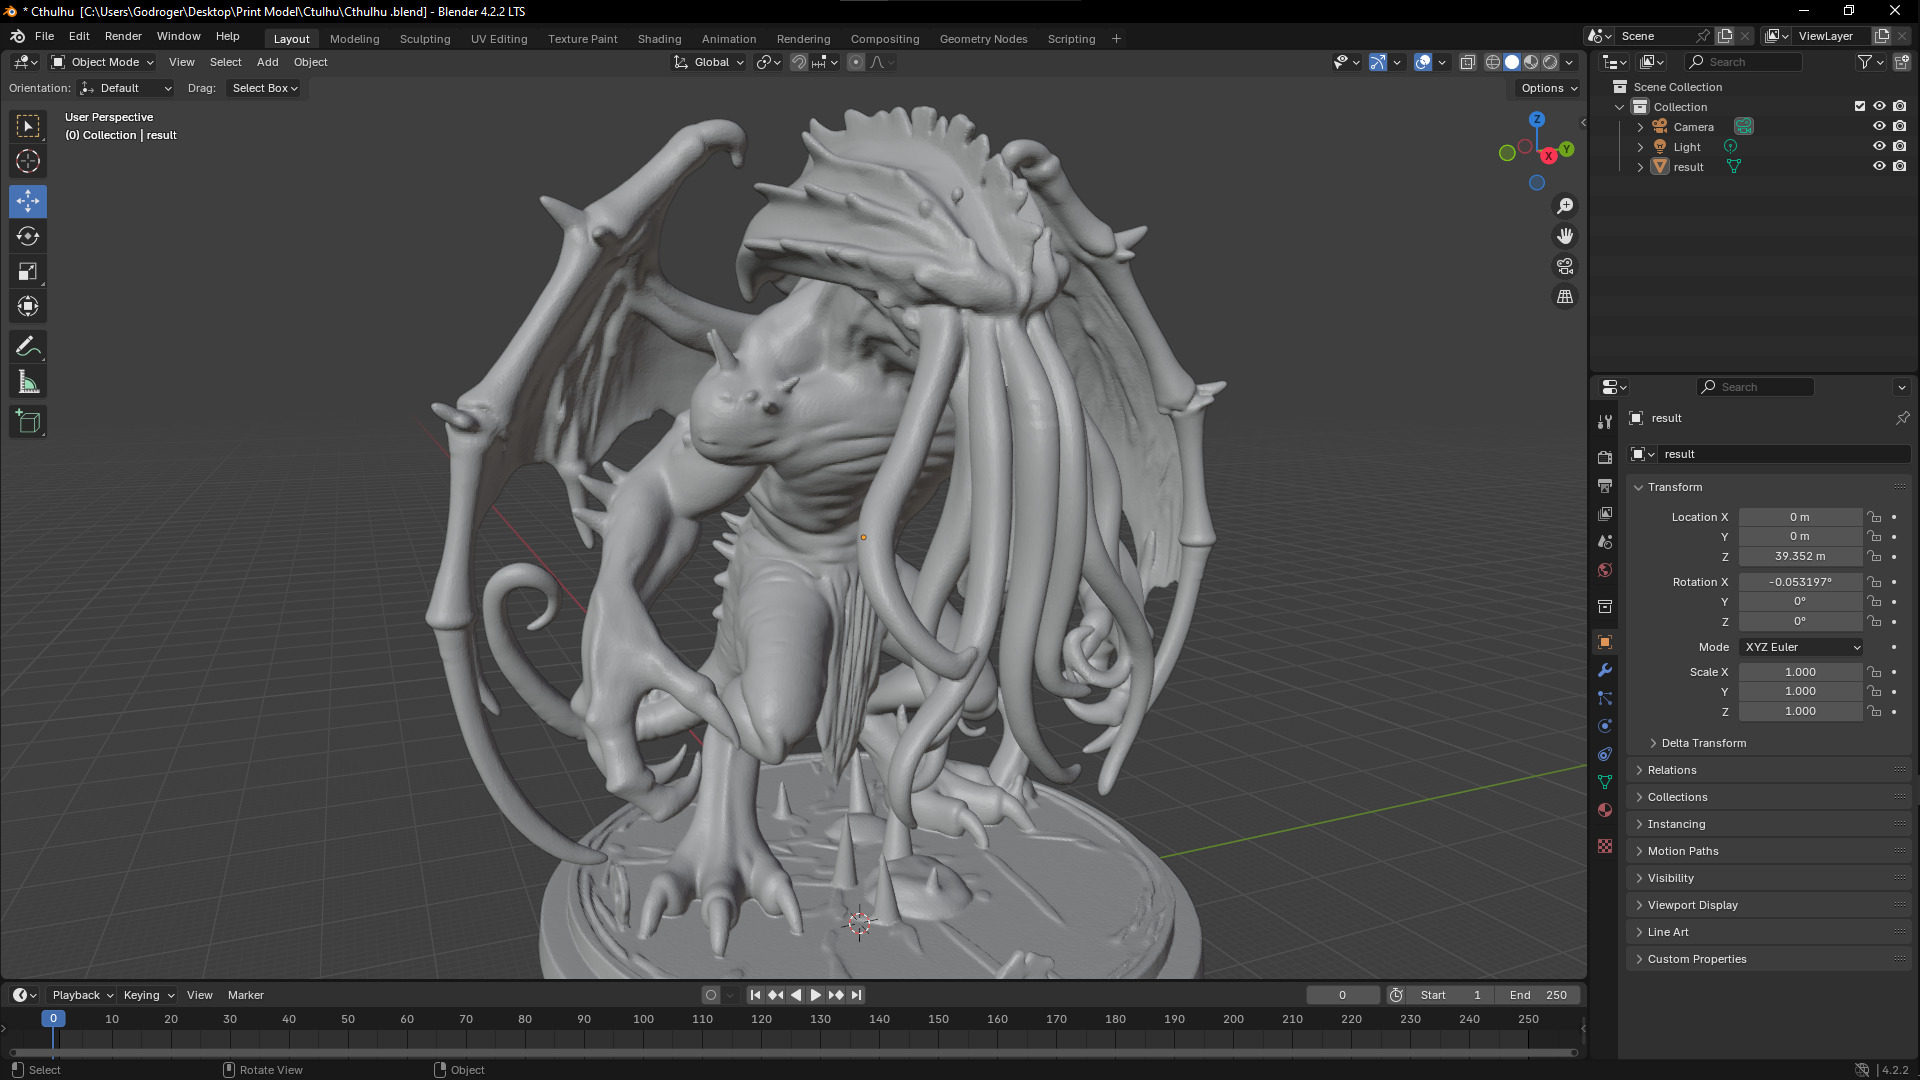This screenshot has height=1080, width=1920.
Task: Open the Render menu
Action: 123,36
